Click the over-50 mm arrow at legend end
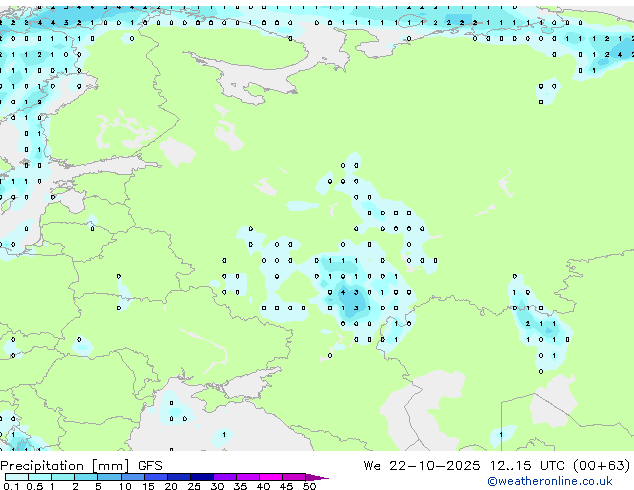The width and height of the screenshot is (634, 490). click(x=317, y=477)
